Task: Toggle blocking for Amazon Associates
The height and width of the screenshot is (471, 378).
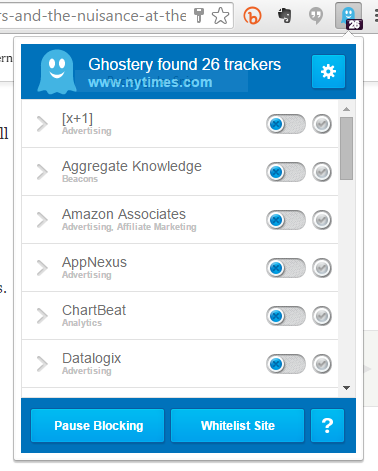Action: coord(286,220)
